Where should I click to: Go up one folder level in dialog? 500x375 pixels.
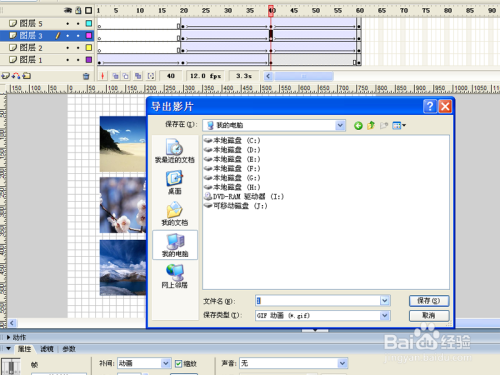tap(371, 125)
